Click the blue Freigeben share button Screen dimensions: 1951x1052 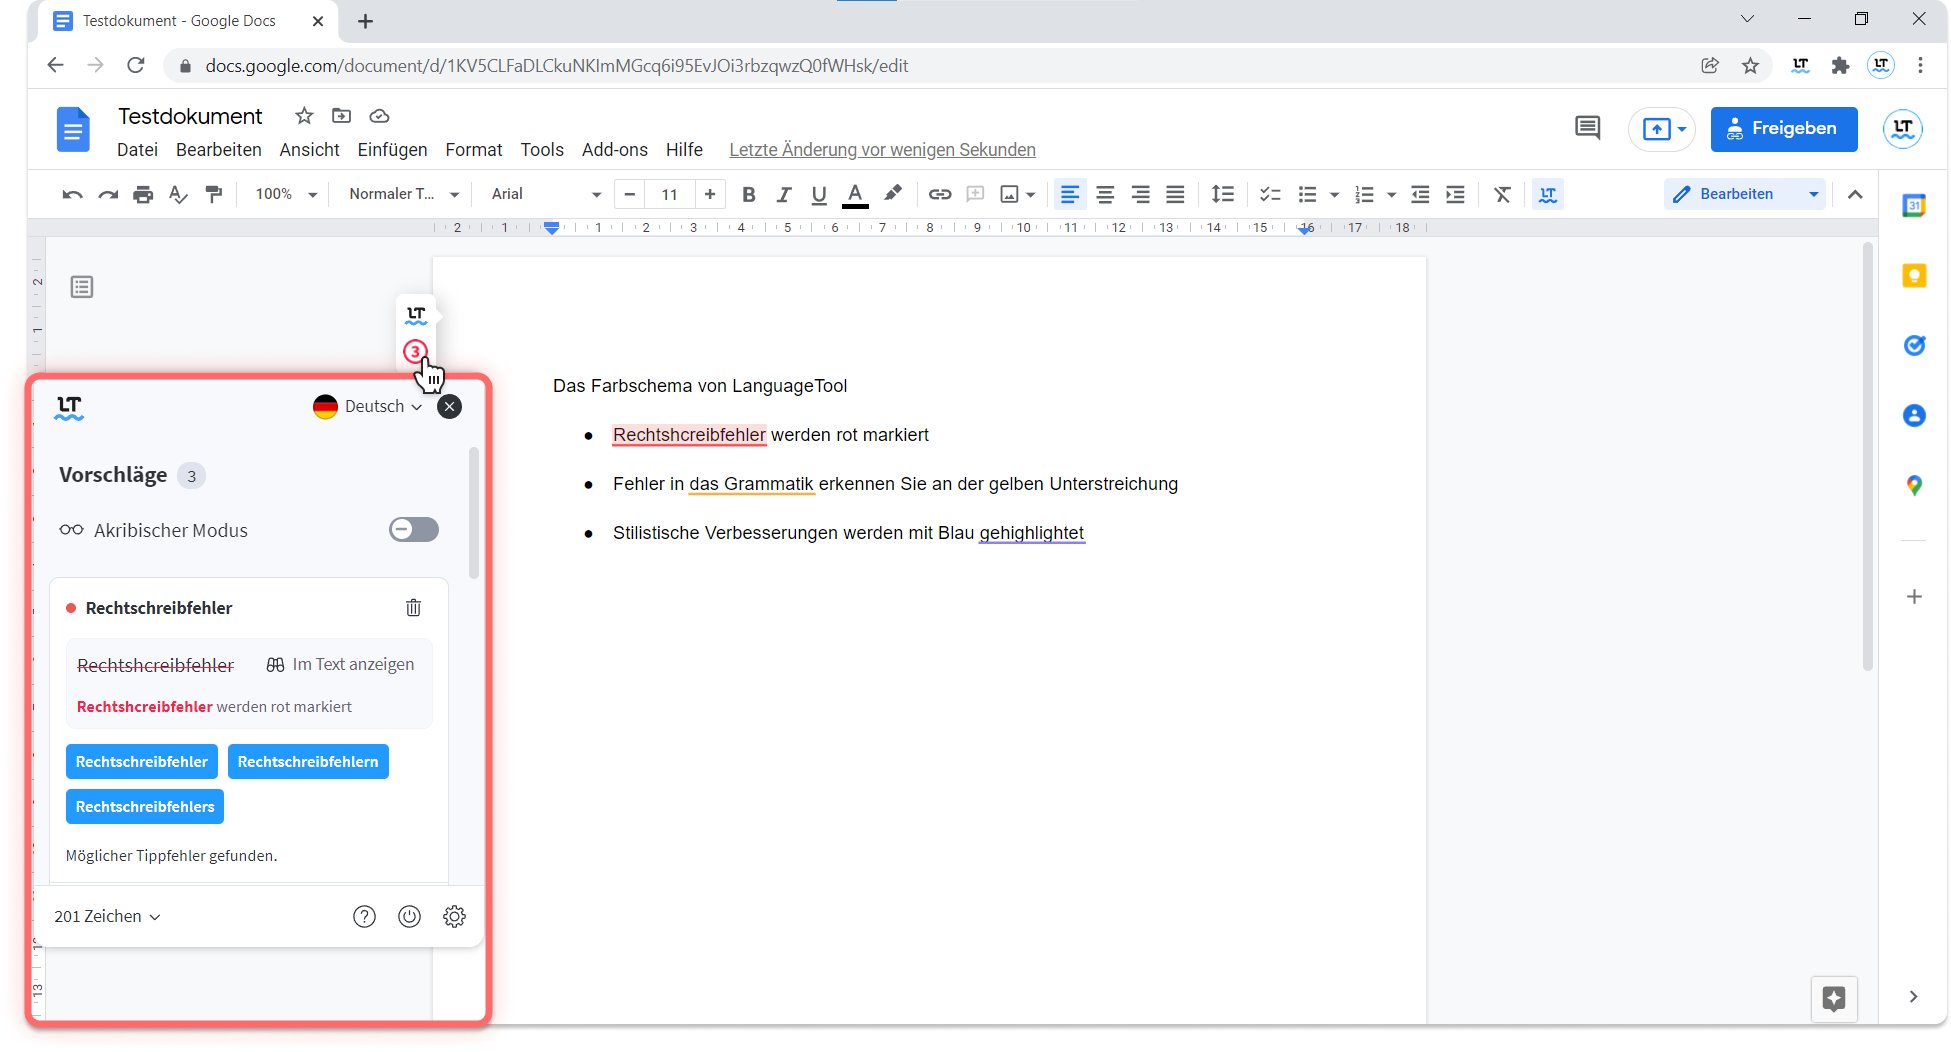(1784, 129)
